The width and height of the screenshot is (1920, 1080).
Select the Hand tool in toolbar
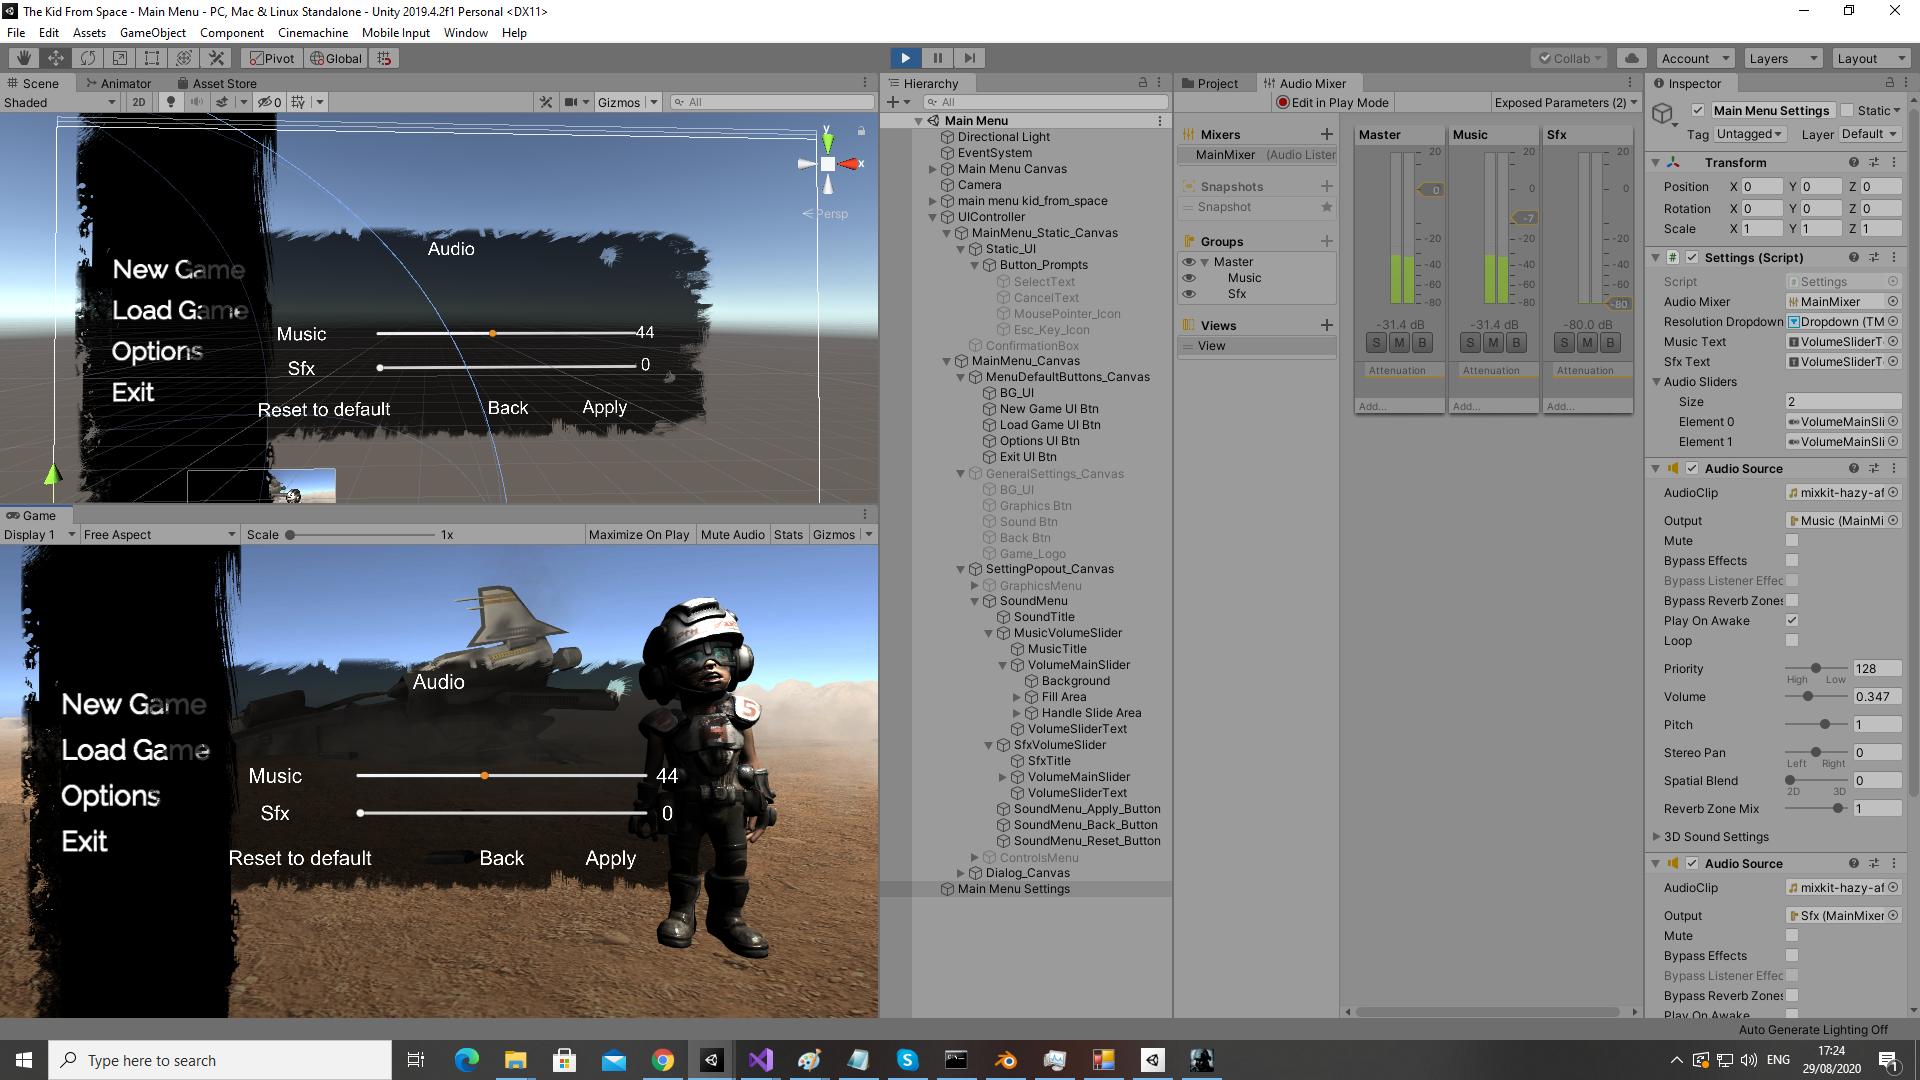point(23,58)
